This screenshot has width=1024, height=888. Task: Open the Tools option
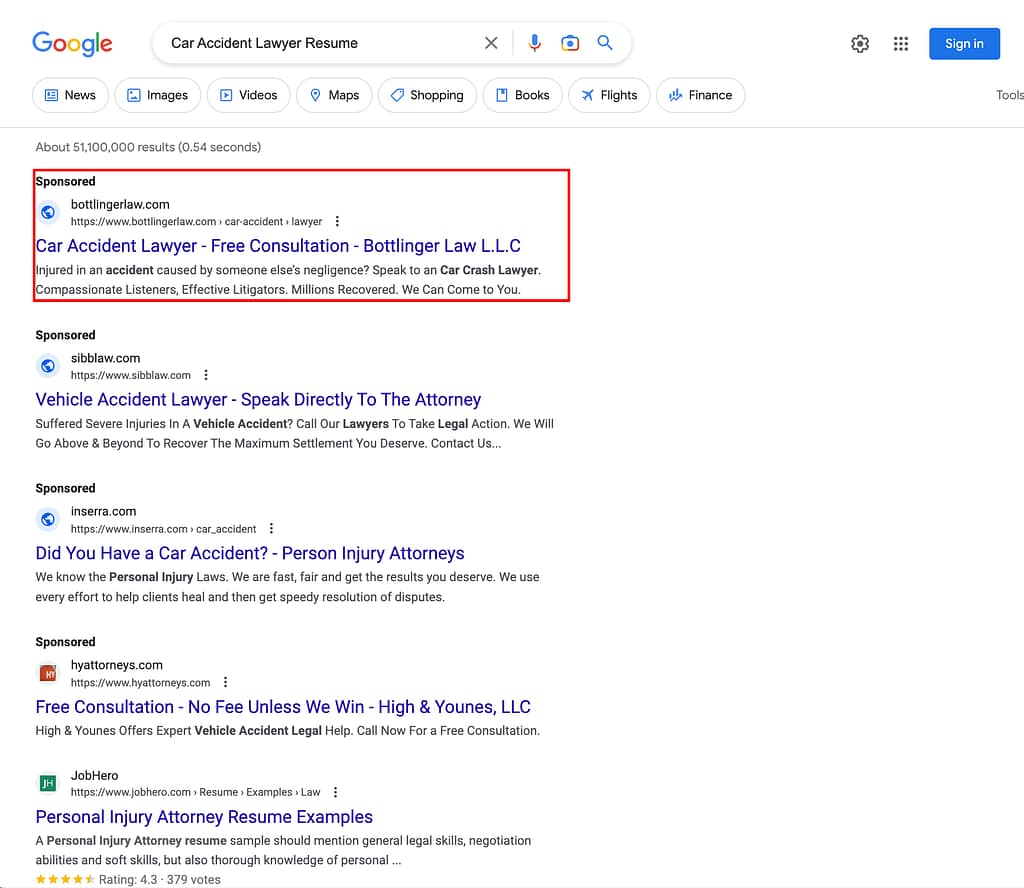(x=1009, y=95)
